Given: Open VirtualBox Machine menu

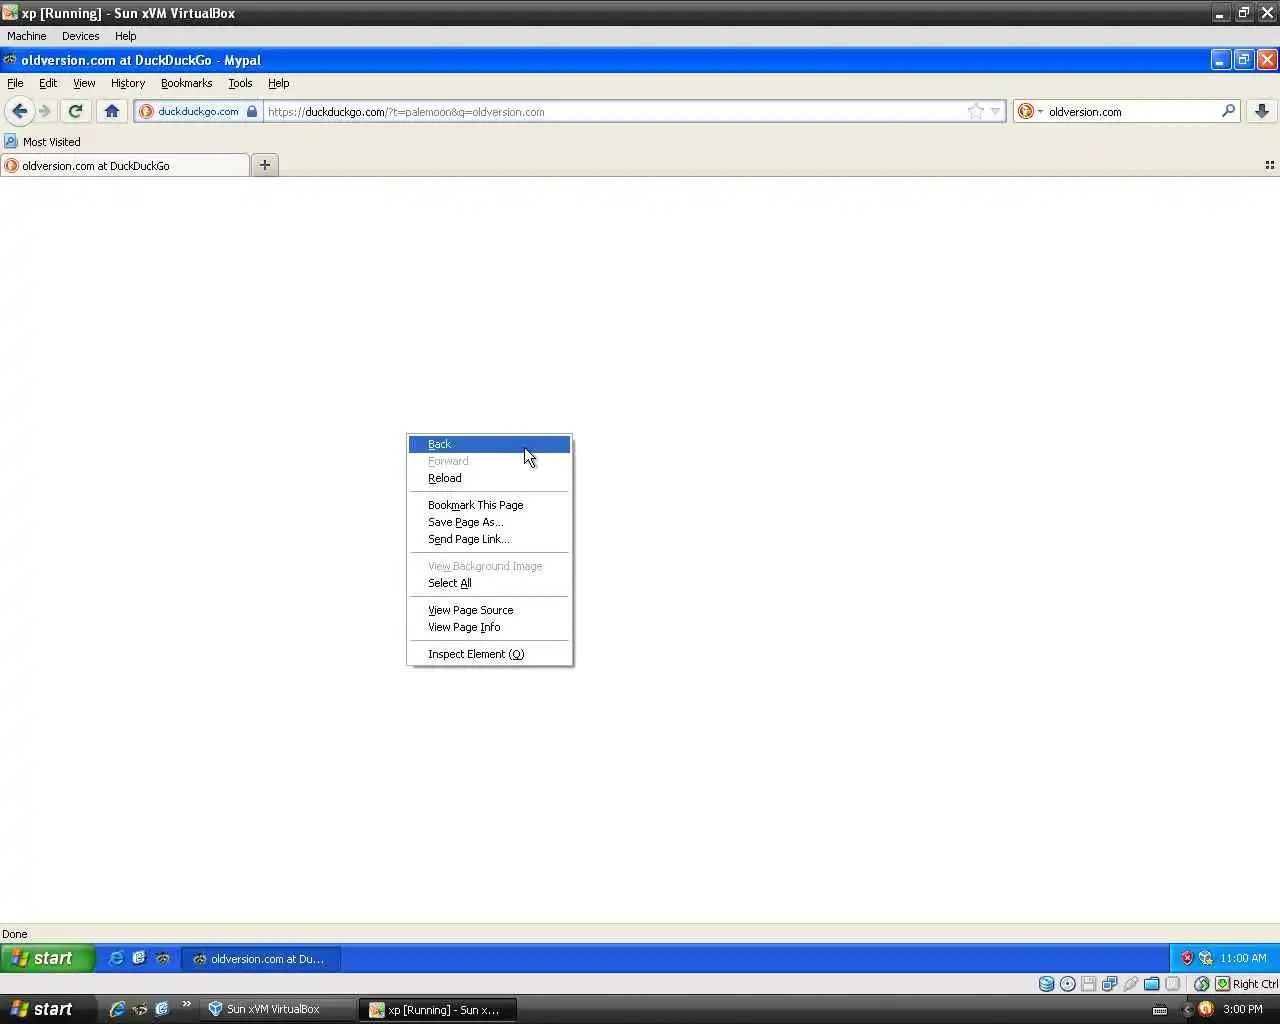Looking at the screenshot, I should 27,36.
